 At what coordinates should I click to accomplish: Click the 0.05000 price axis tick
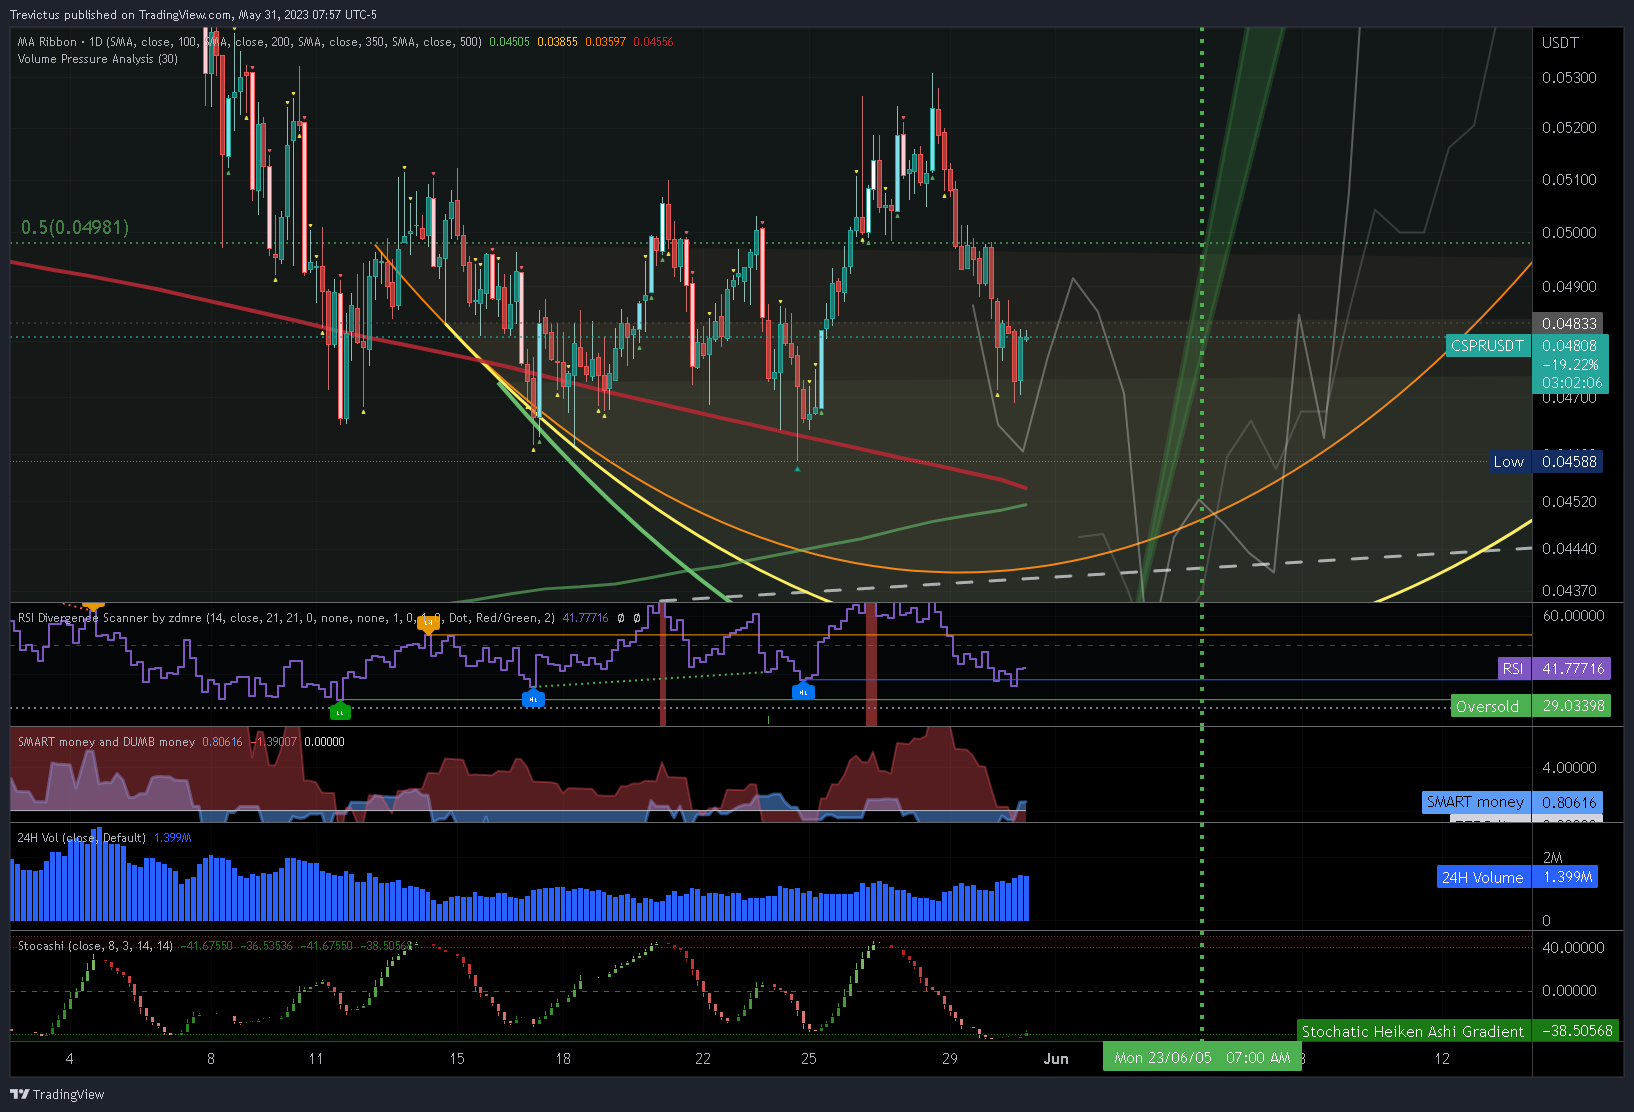(x=1569, y=233)
